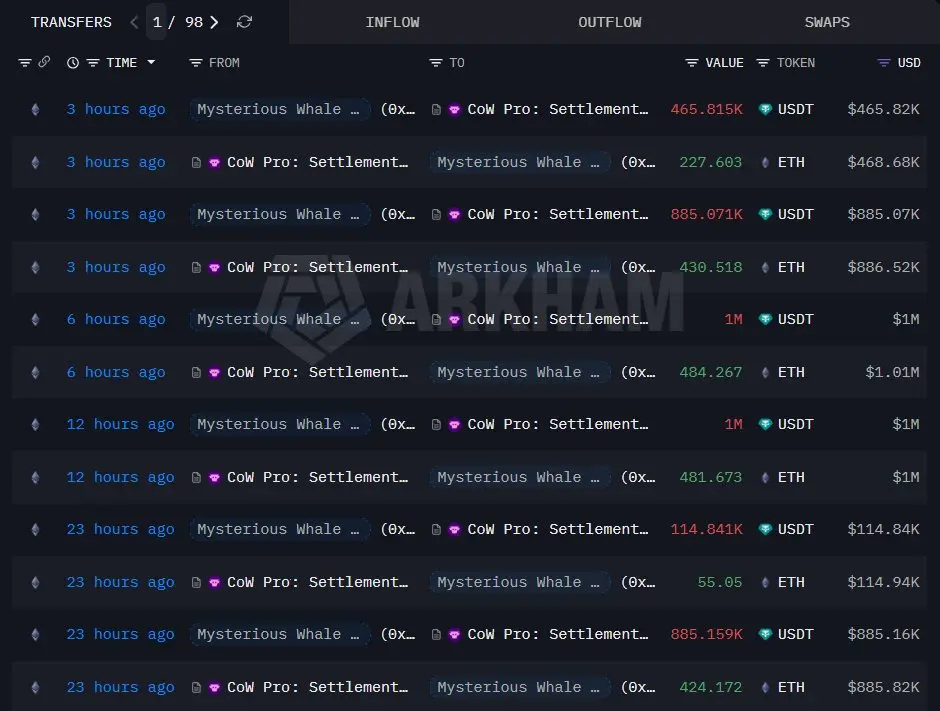Open the TRANSFERS tab
The height and width of the screenshot is (711, 940).
pos(71,22)
